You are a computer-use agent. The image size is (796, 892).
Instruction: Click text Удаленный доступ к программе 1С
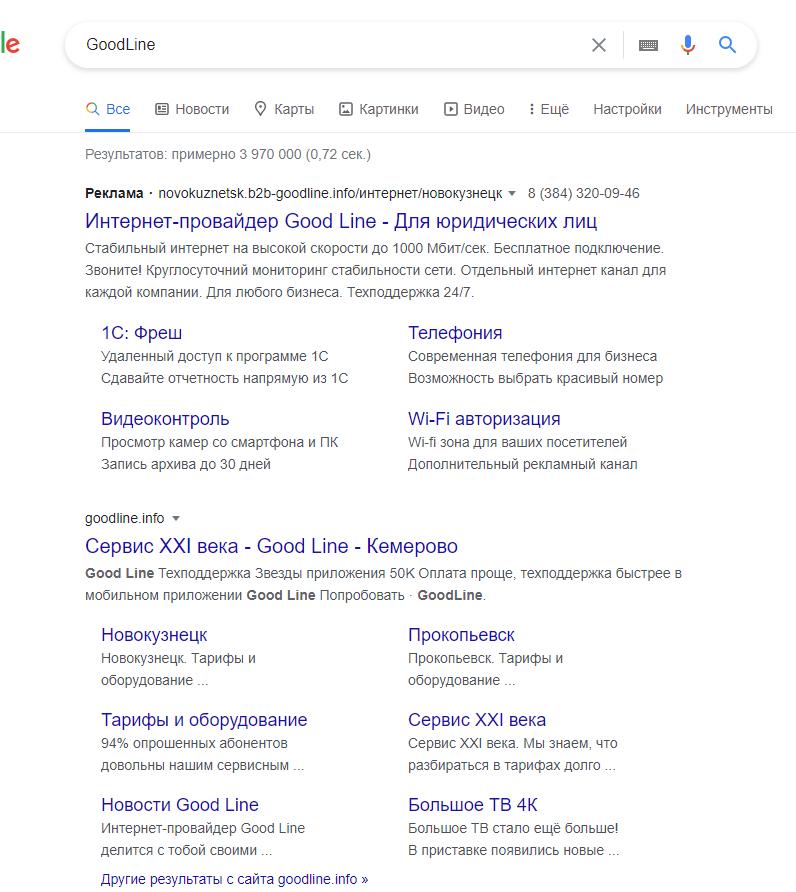click(x=215, y=356)
